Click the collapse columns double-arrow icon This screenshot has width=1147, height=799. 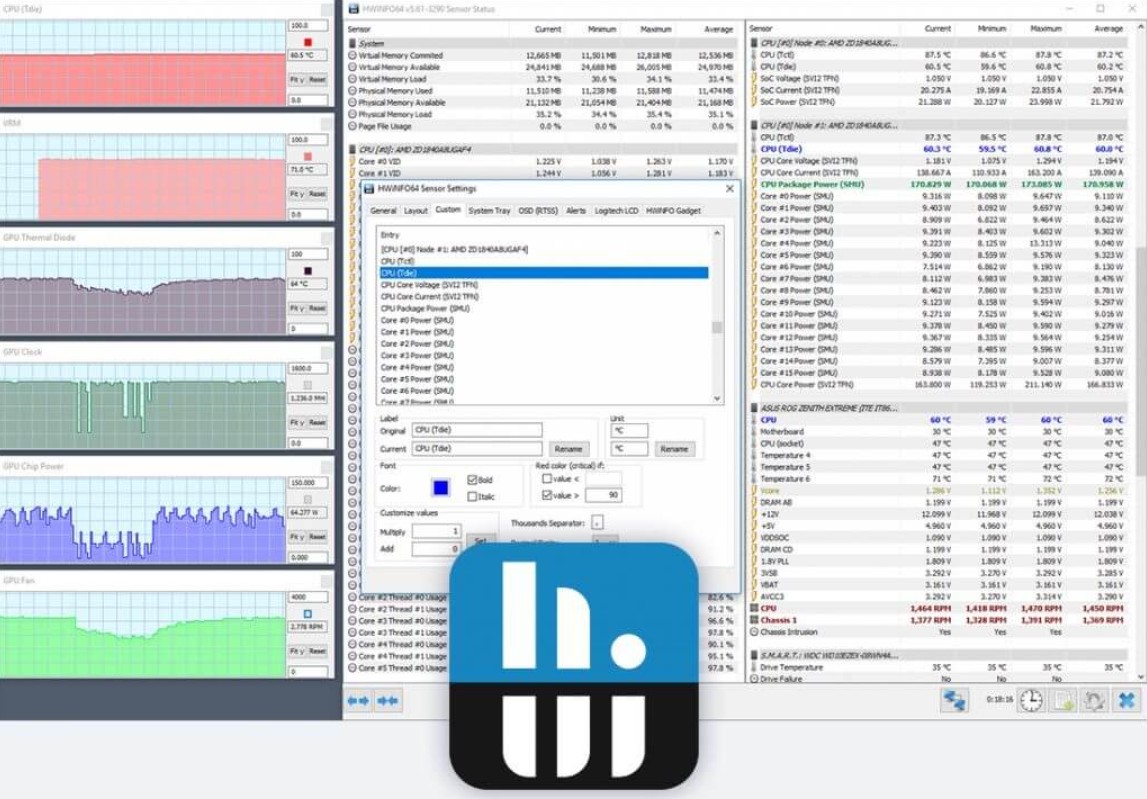tap(388, 701)
